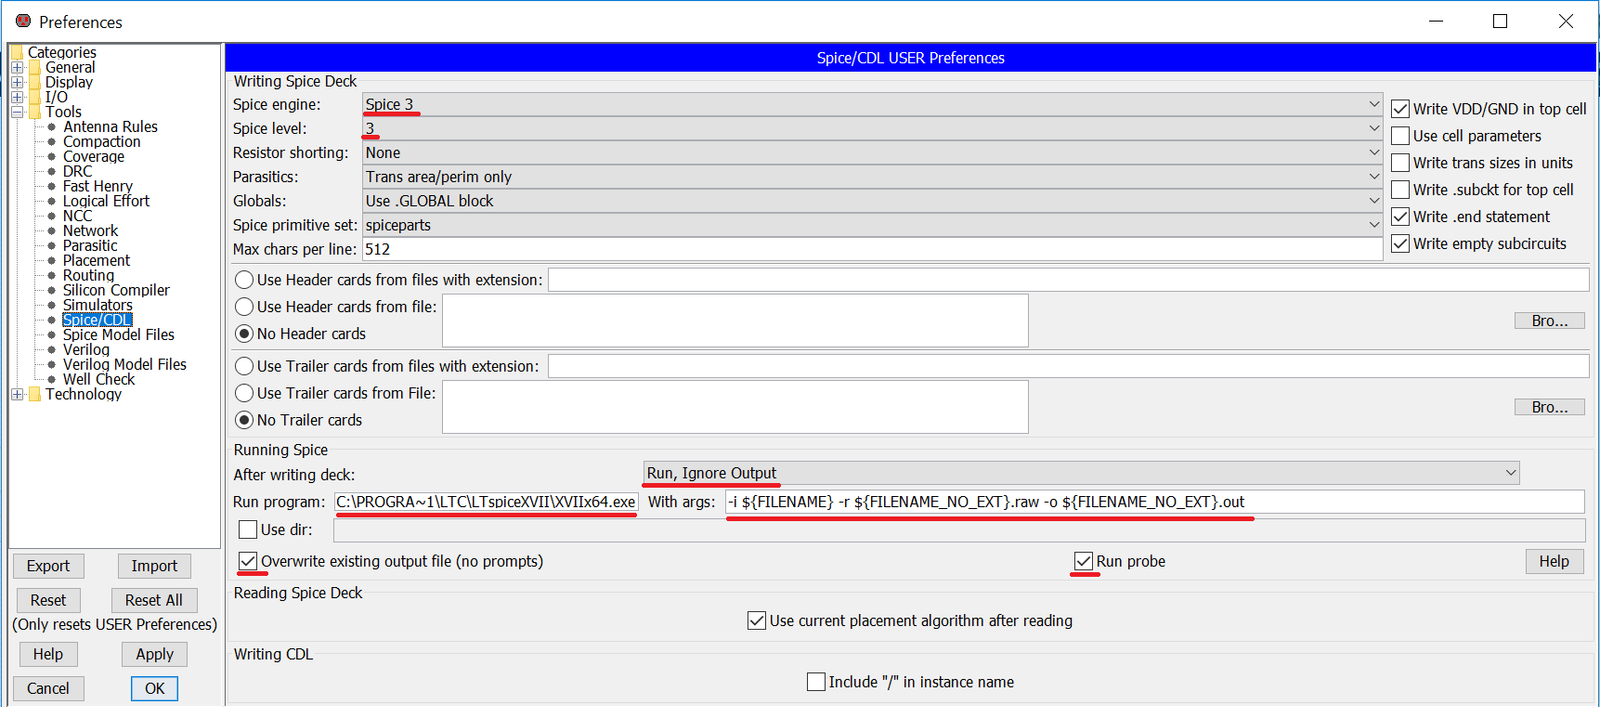The image size is (1600, 707).
Task: Select Antenna Rules in the tree
Action: coord(110,127)
